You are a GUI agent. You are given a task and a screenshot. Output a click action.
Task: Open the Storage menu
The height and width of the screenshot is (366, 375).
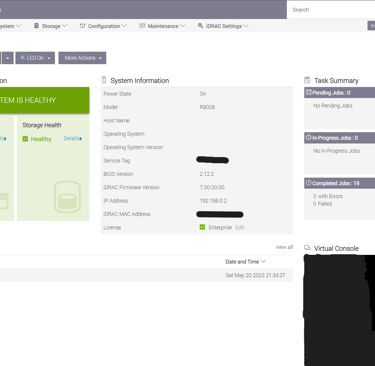tap(51, 26)
